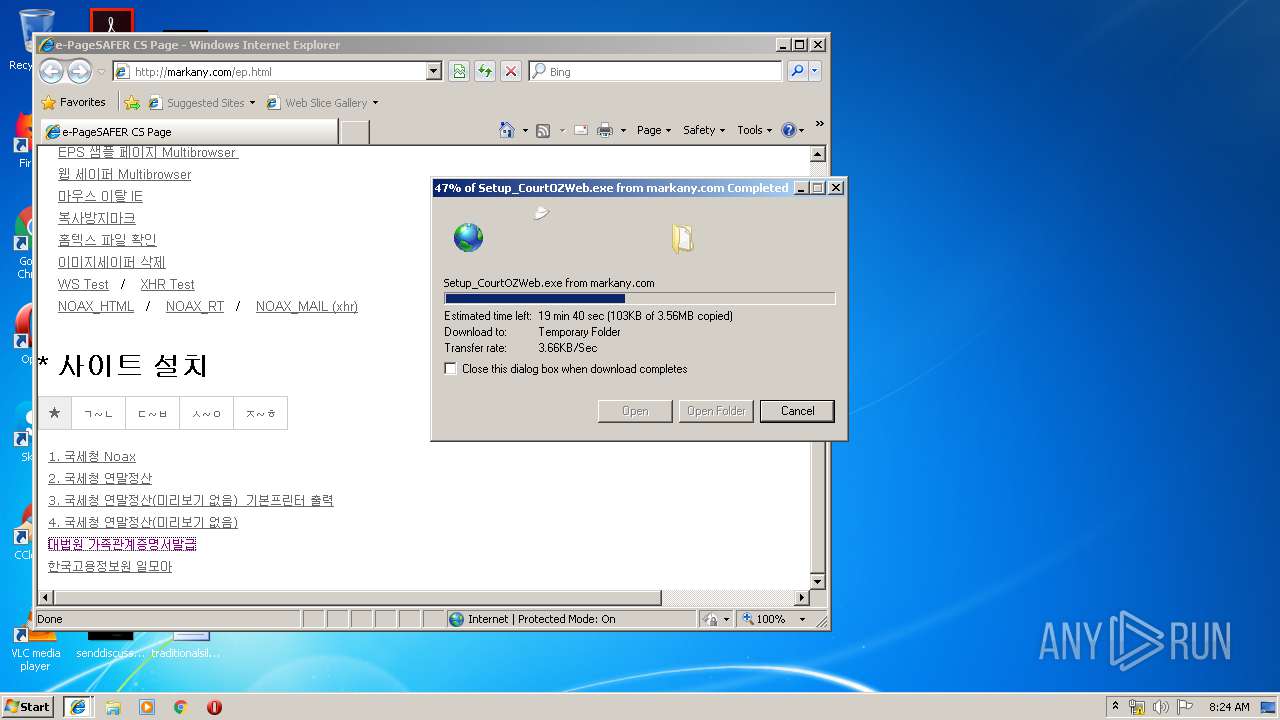Open the NOAX_HTML link

[x=96, y=306]
